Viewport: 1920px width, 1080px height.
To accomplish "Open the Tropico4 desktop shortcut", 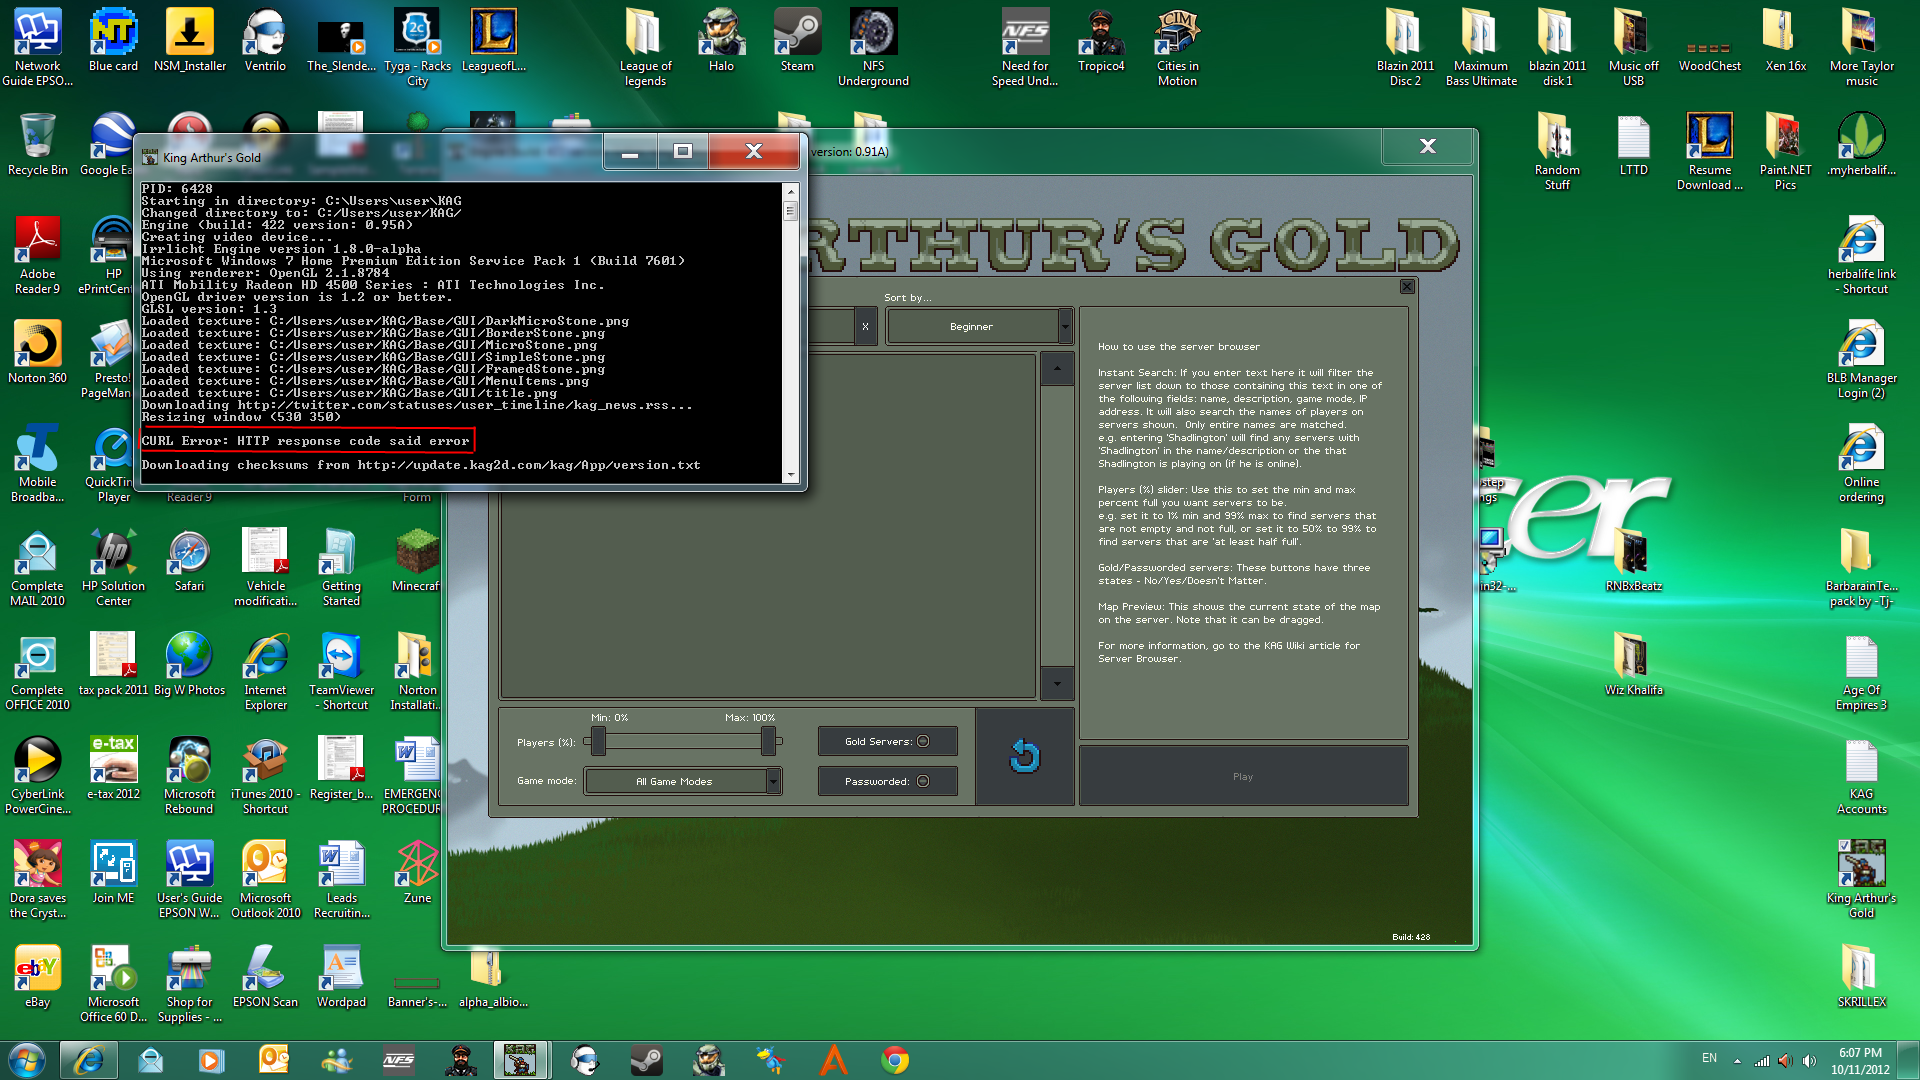I will point(1101,40).
